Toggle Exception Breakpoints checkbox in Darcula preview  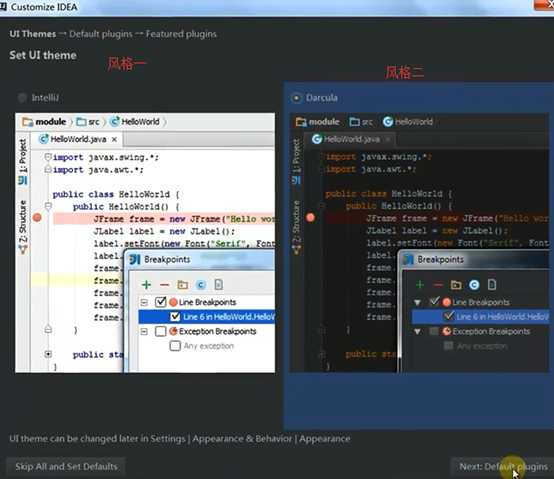[x=434, y=331]
